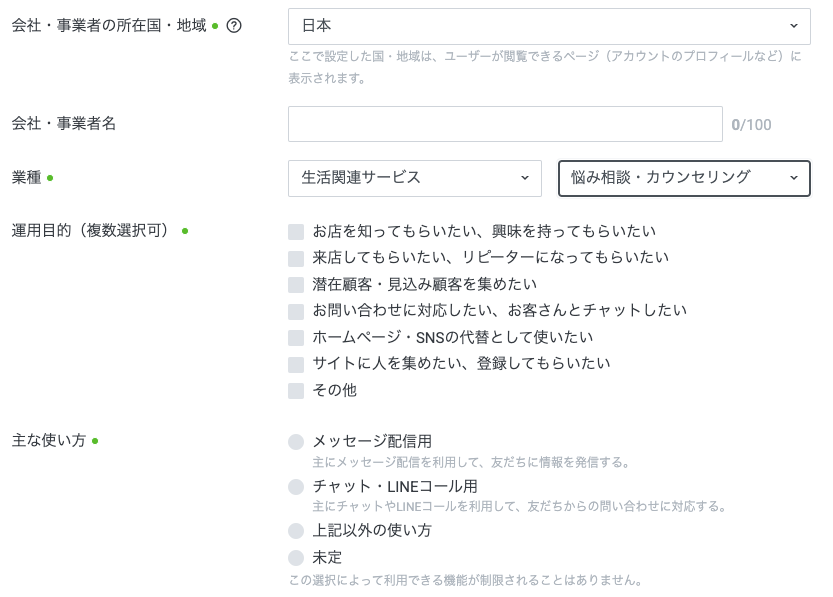
Task: Check the その他 checkbox
Action: (296, 391)
